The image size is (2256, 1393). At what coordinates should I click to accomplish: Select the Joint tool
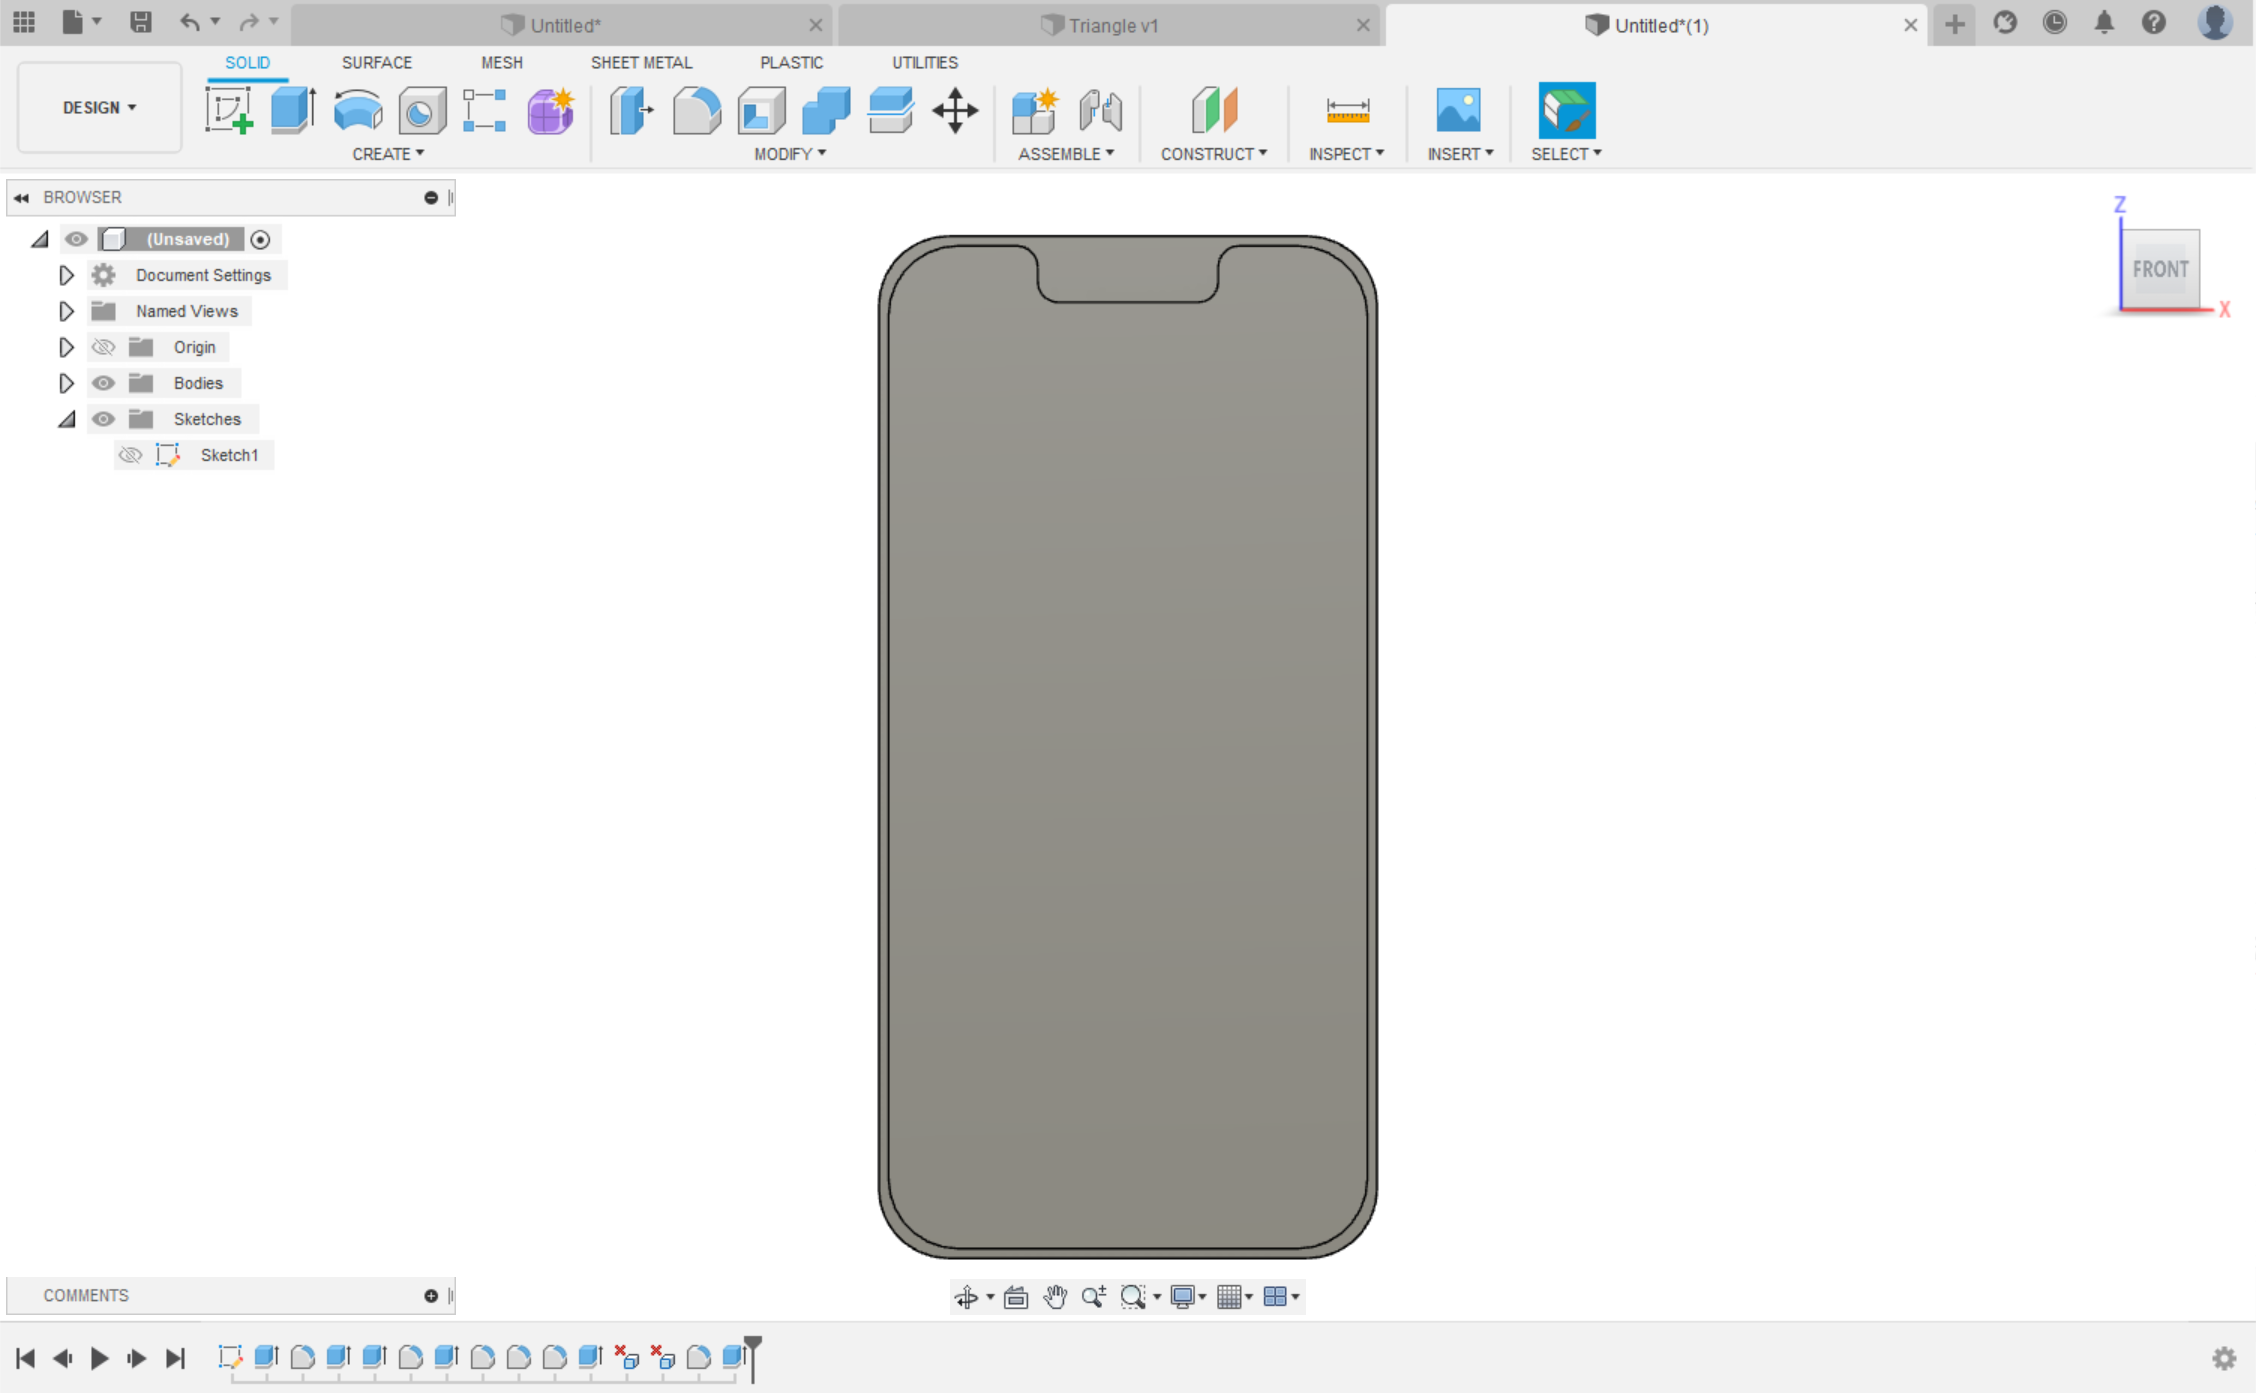(1100, 110)
